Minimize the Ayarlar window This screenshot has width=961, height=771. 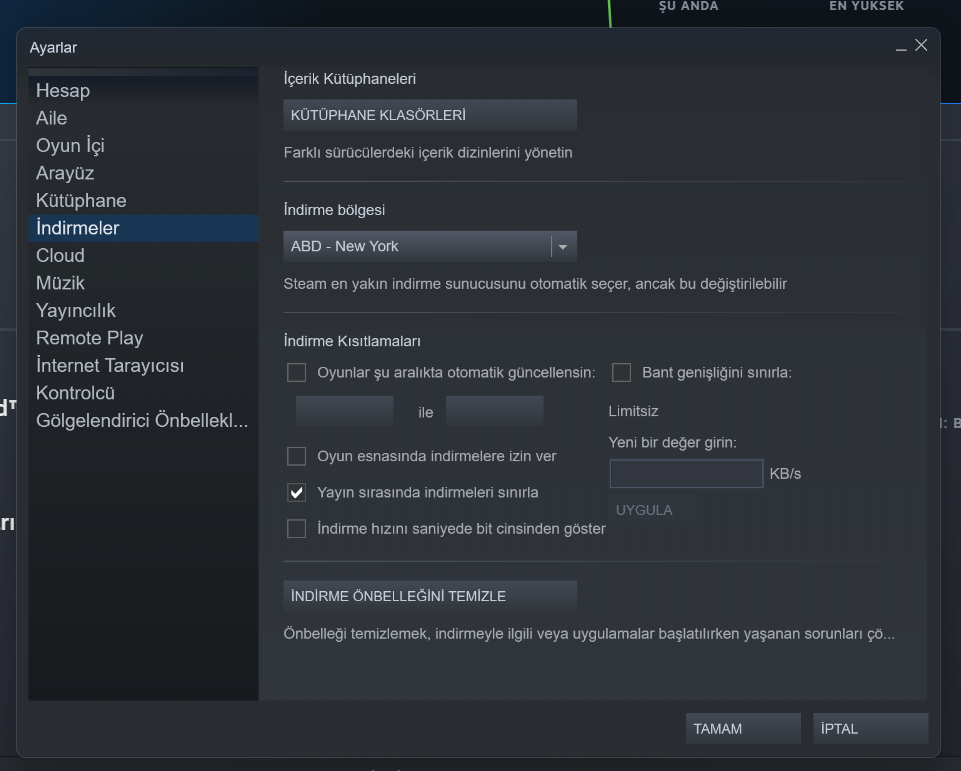pos(901,47)
